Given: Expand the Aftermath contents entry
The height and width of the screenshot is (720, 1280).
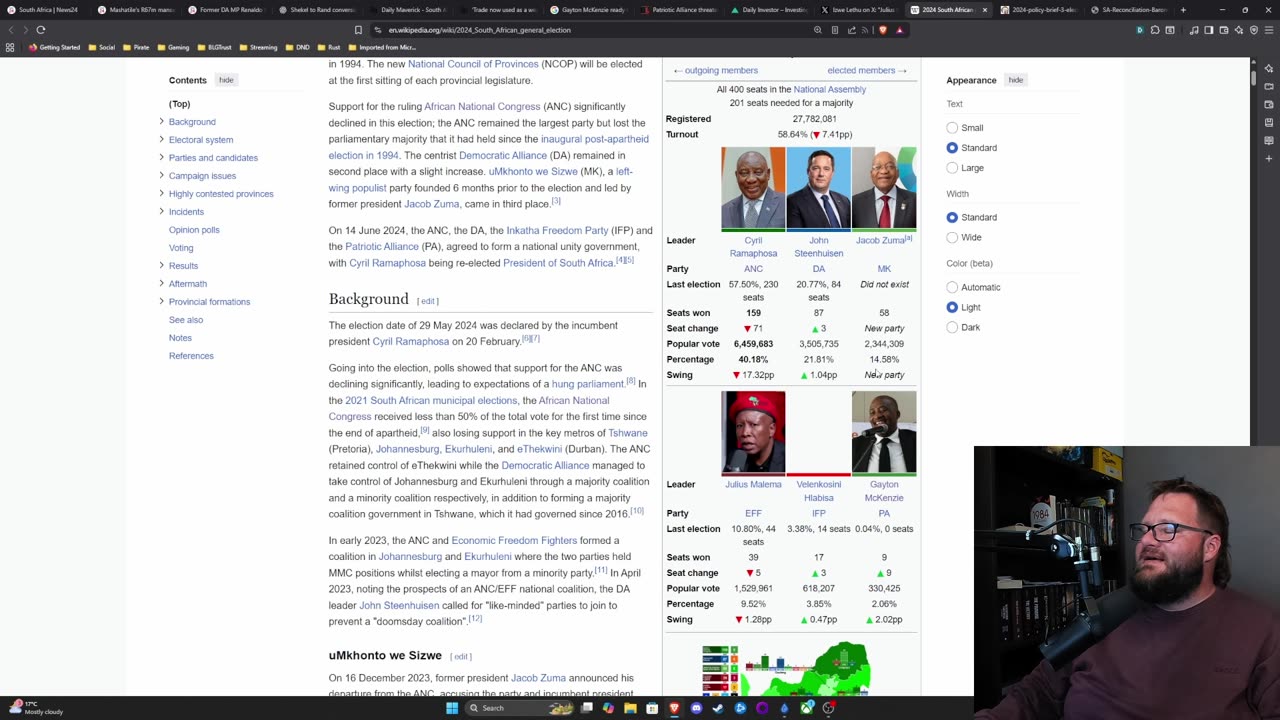Looking at the screenshot, I should 161,284.
